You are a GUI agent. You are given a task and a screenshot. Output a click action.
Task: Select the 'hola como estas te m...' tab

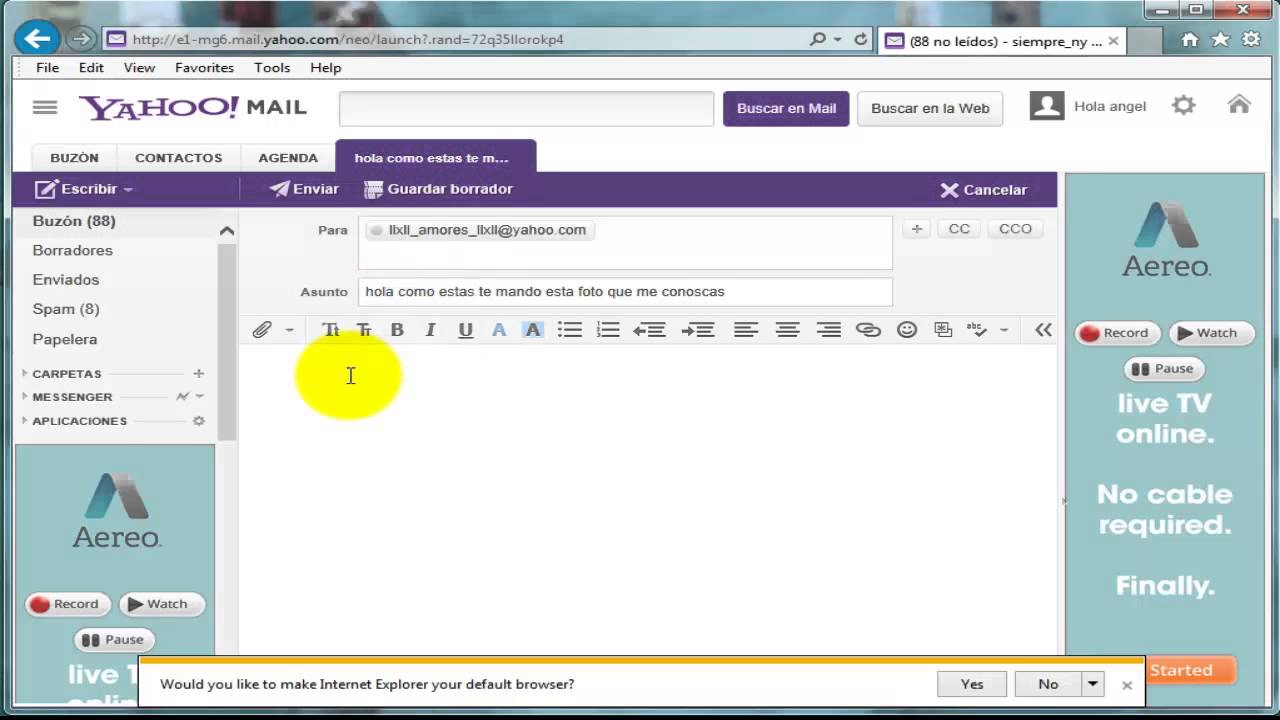pyautogui.click(x=436, y=157)
